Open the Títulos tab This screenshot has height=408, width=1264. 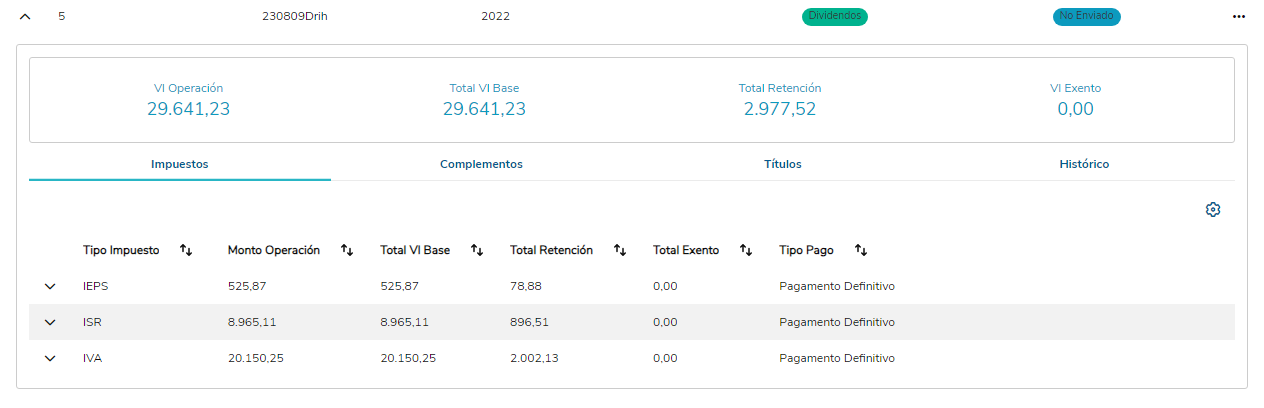[x=782, y=164]
